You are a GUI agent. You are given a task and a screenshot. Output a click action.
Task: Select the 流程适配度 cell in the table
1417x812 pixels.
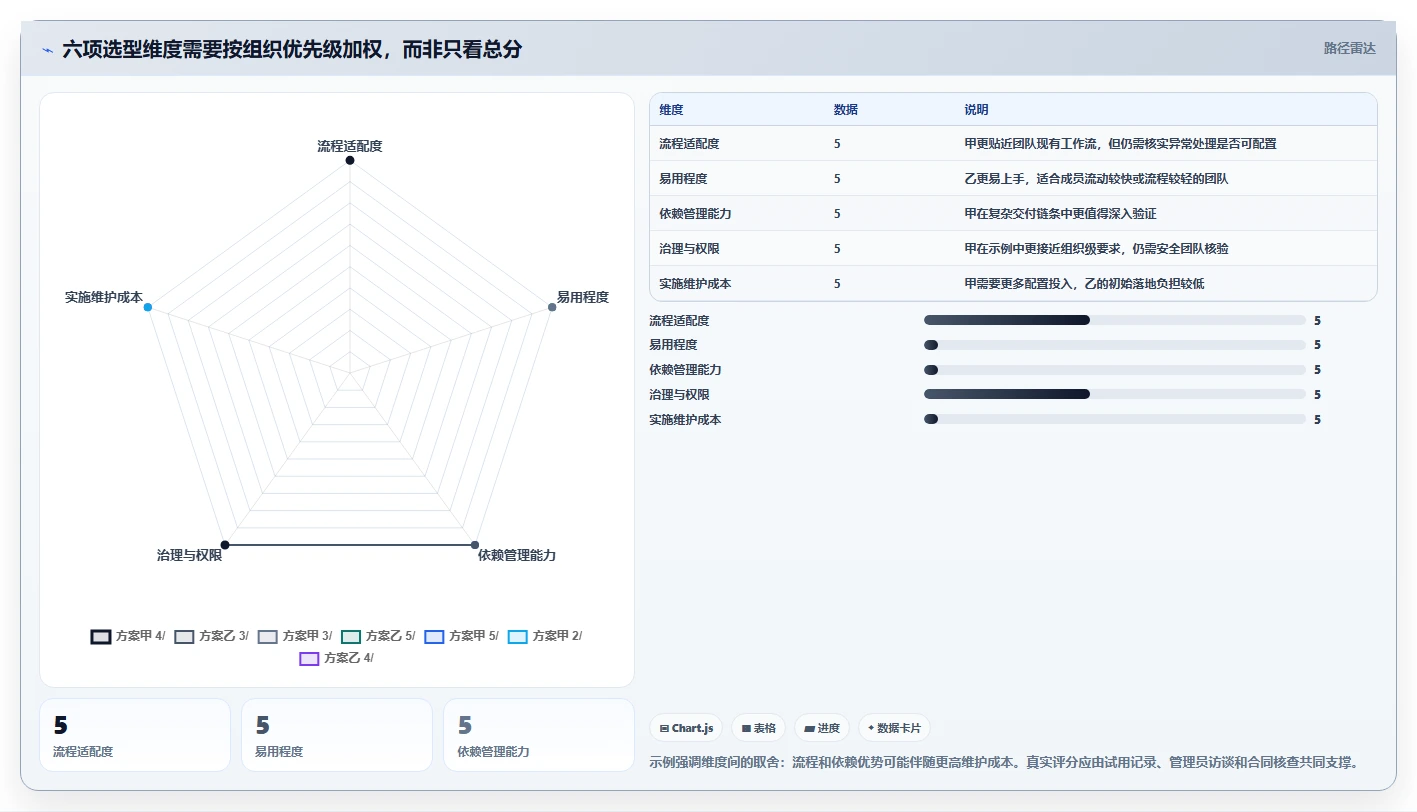pyautogui.click(x=689, y=144)
